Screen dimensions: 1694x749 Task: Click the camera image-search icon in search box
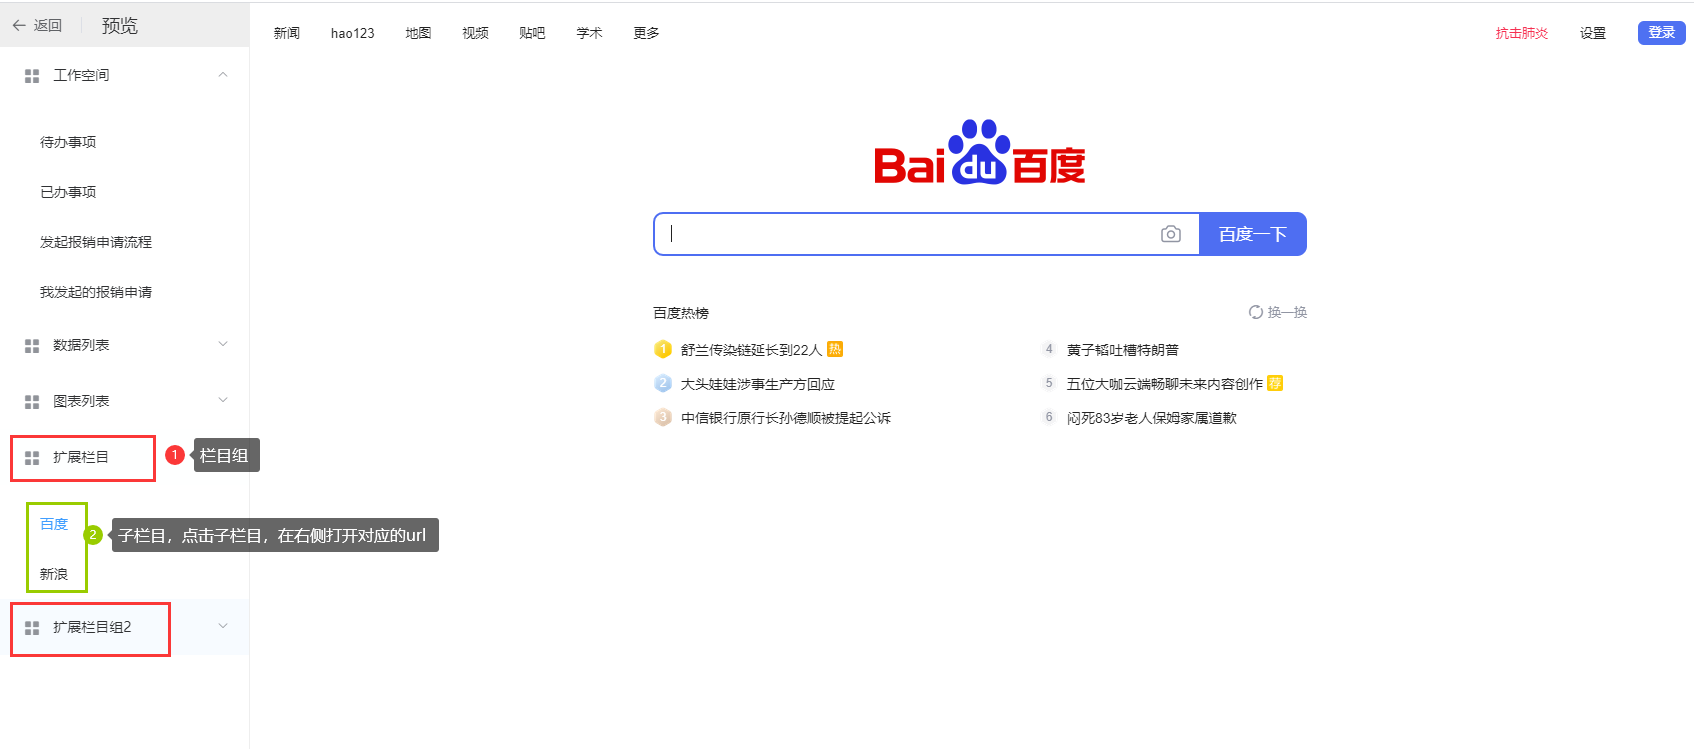coord(1170,234)
